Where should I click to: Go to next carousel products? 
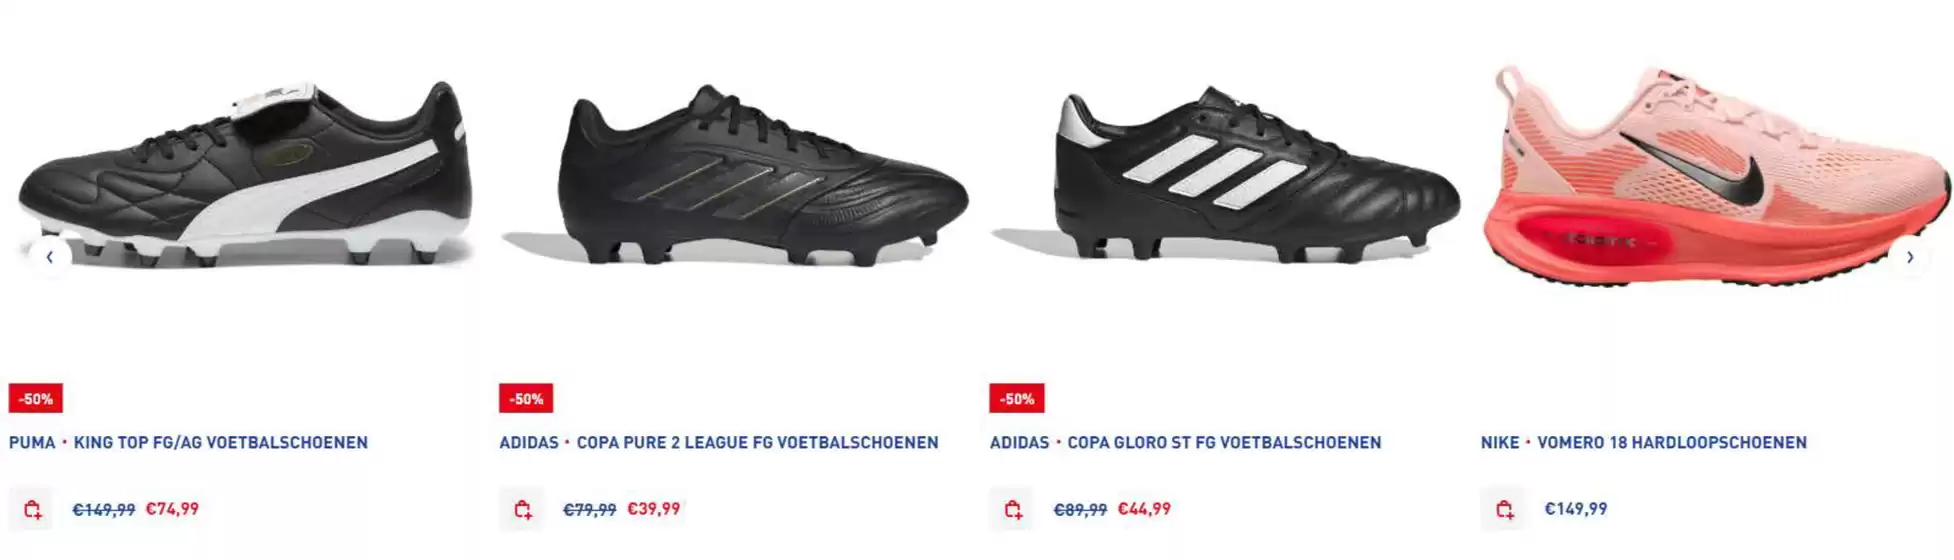click(1909, 257)
